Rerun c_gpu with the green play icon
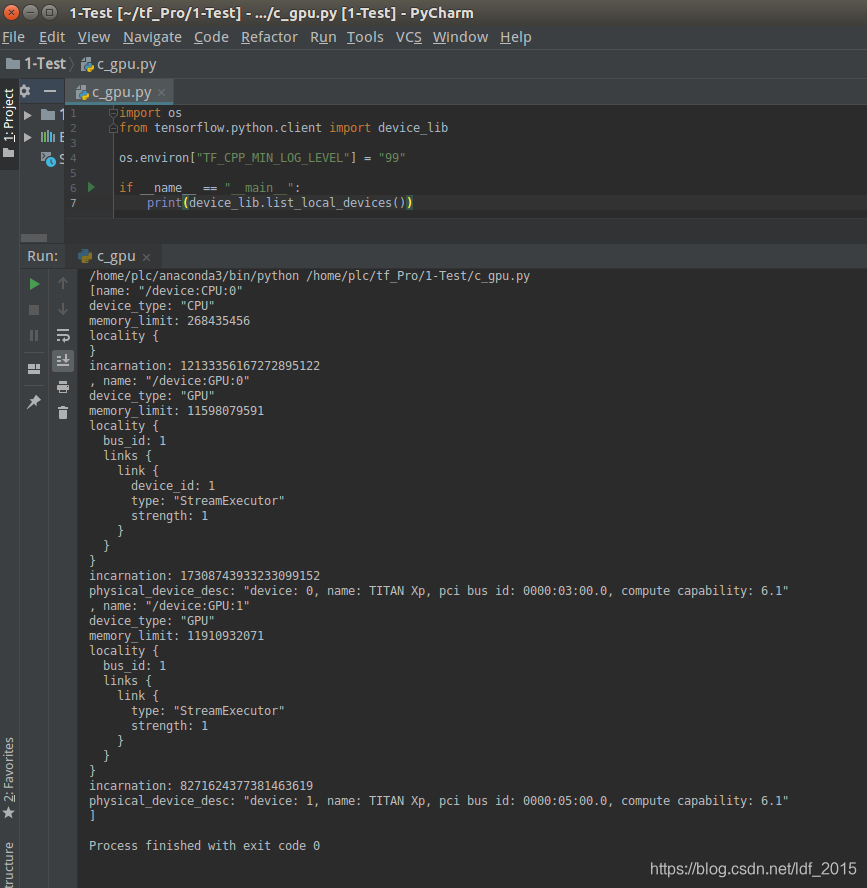The width and height of the screenshot is (867, 888). pyautogui.click(x=34, y=284)
